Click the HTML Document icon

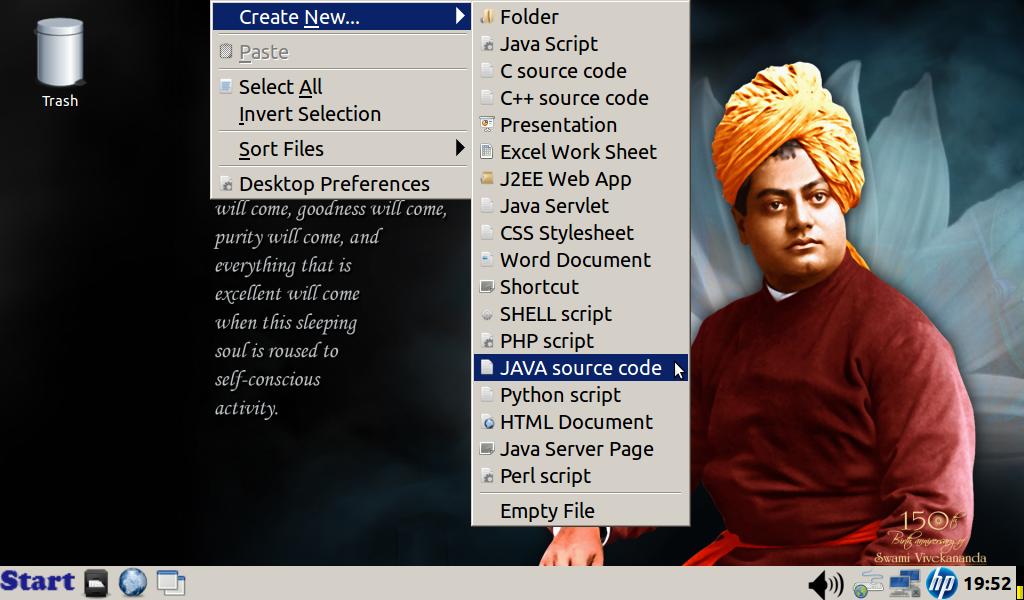click(487, 422)
